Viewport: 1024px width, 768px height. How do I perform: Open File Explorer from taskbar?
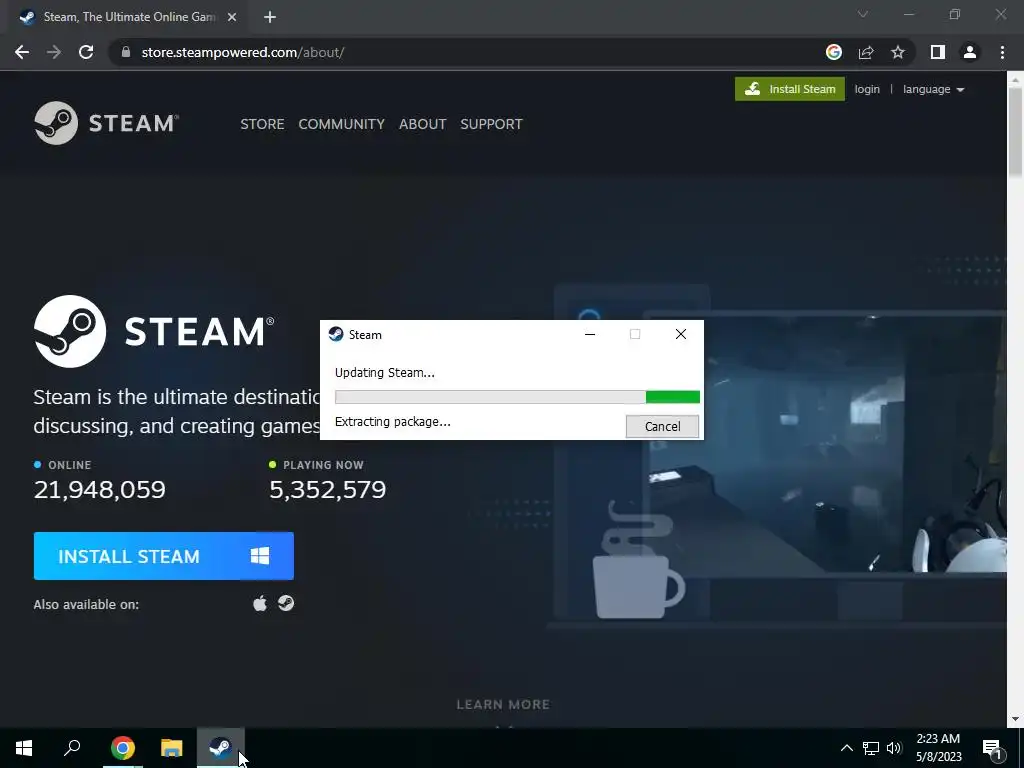pos(172,748)
